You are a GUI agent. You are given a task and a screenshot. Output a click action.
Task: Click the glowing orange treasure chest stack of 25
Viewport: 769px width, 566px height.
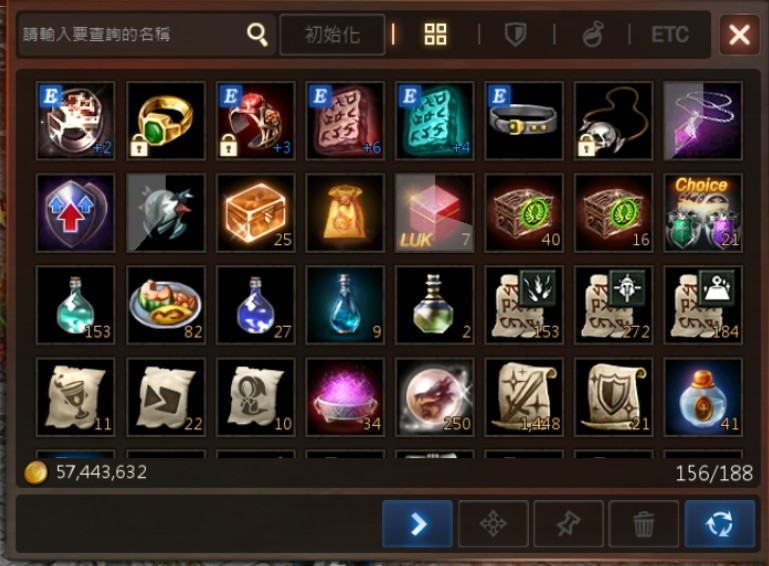coord(256,213)
